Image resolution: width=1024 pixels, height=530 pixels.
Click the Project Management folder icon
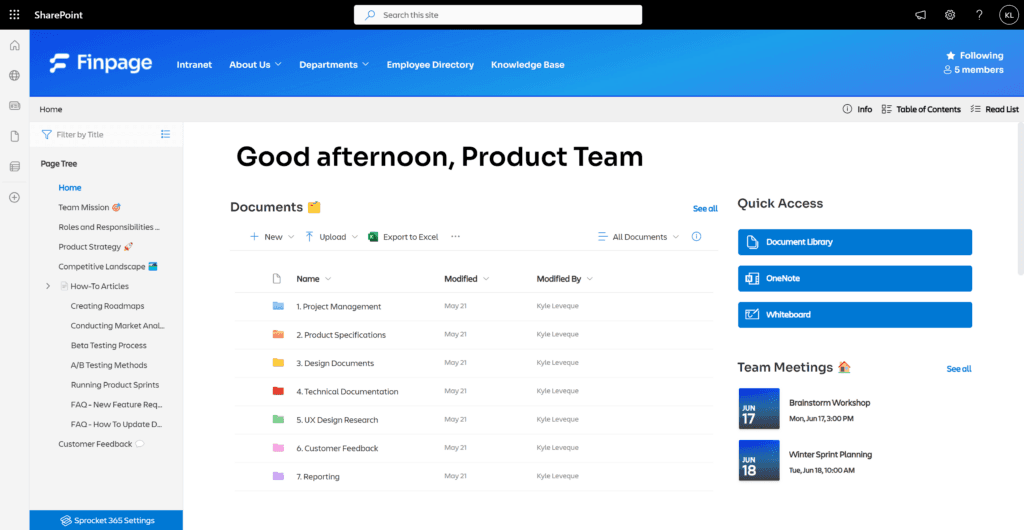click(278, 305)
